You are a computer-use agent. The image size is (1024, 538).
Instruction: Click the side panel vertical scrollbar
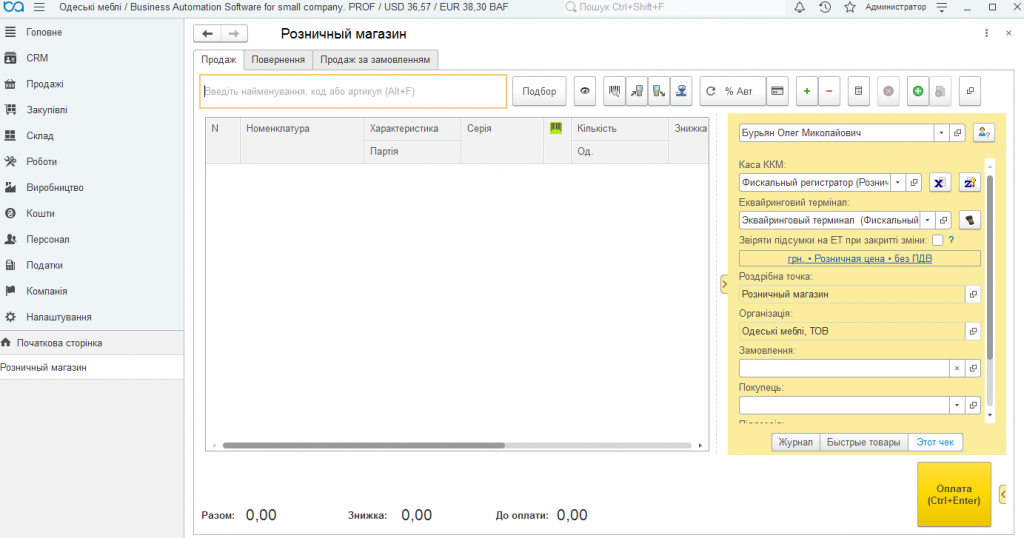(990, 268)
